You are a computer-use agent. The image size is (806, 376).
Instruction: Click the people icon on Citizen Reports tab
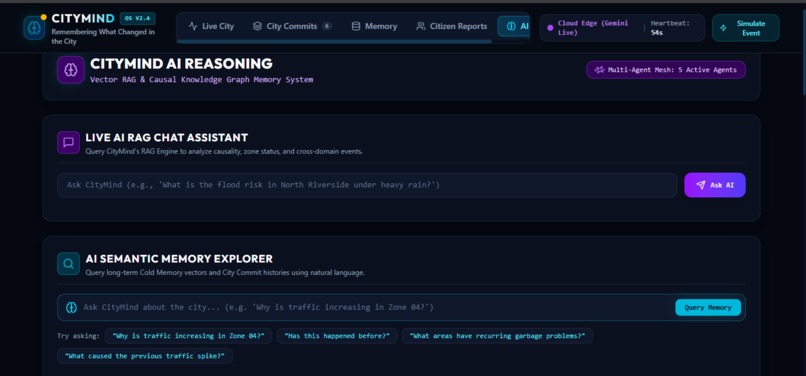point(421,26)
